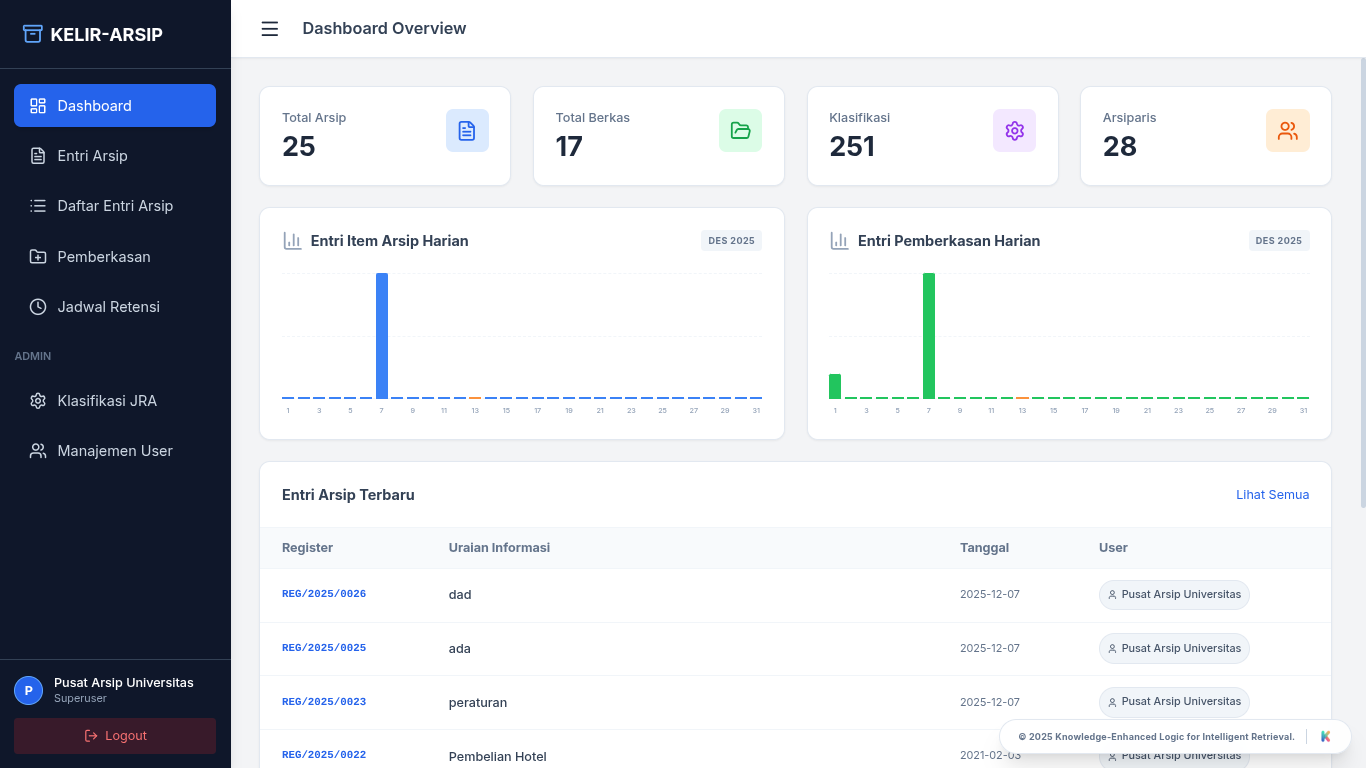Click the K logo in footer badge
This screenshot has height=768, width=1366.
(x=1326, y=737)
